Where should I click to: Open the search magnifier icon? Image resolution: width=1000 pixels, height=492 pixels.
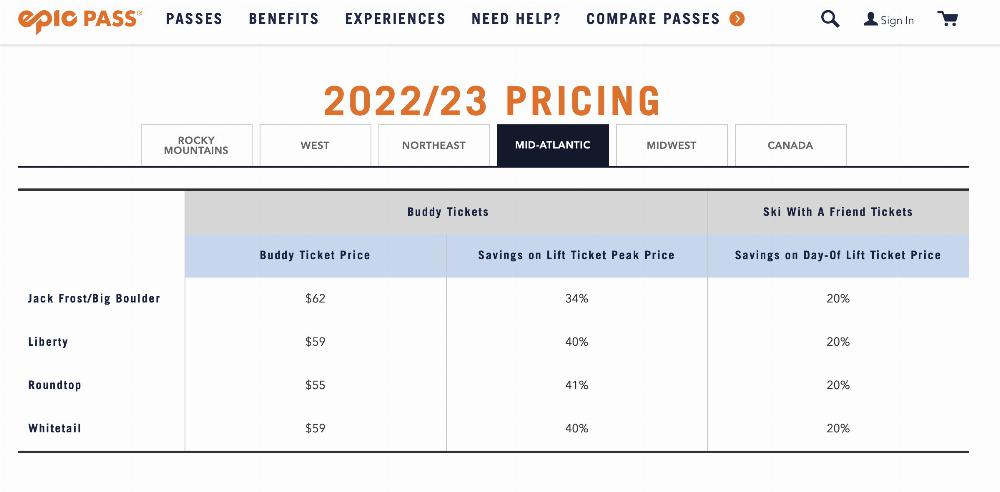pyautogui.click(x=830, y=19)
